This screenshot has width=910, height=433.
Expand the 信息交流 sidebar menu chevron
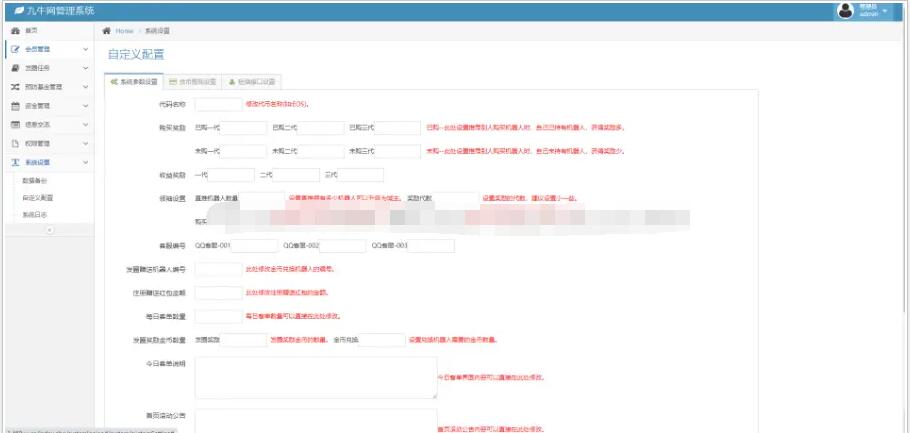point(84,124)
